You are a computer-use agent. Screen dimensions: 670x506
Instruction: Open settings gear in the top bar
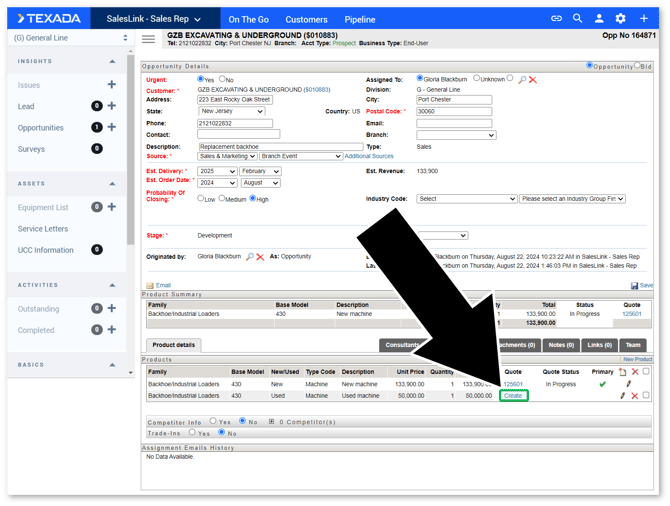[x=621, y=19]
